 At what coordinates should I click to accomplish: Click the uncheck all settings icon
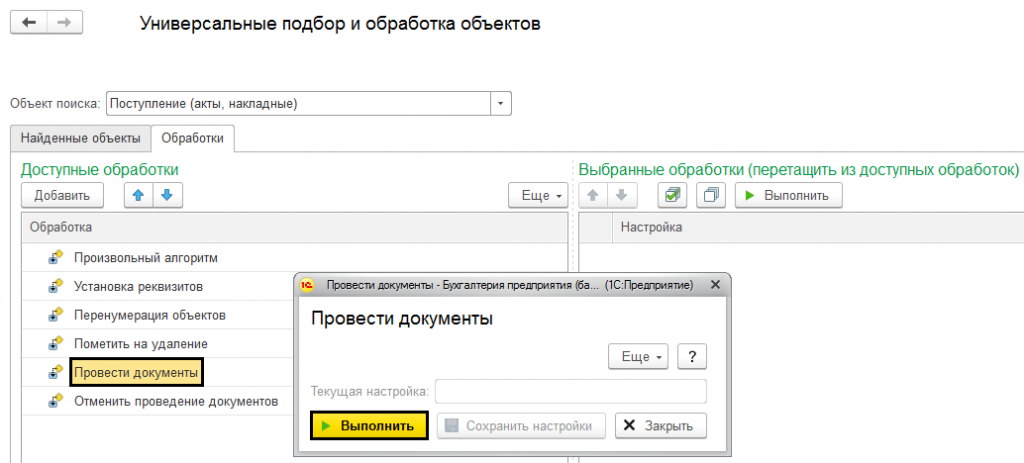711,195
